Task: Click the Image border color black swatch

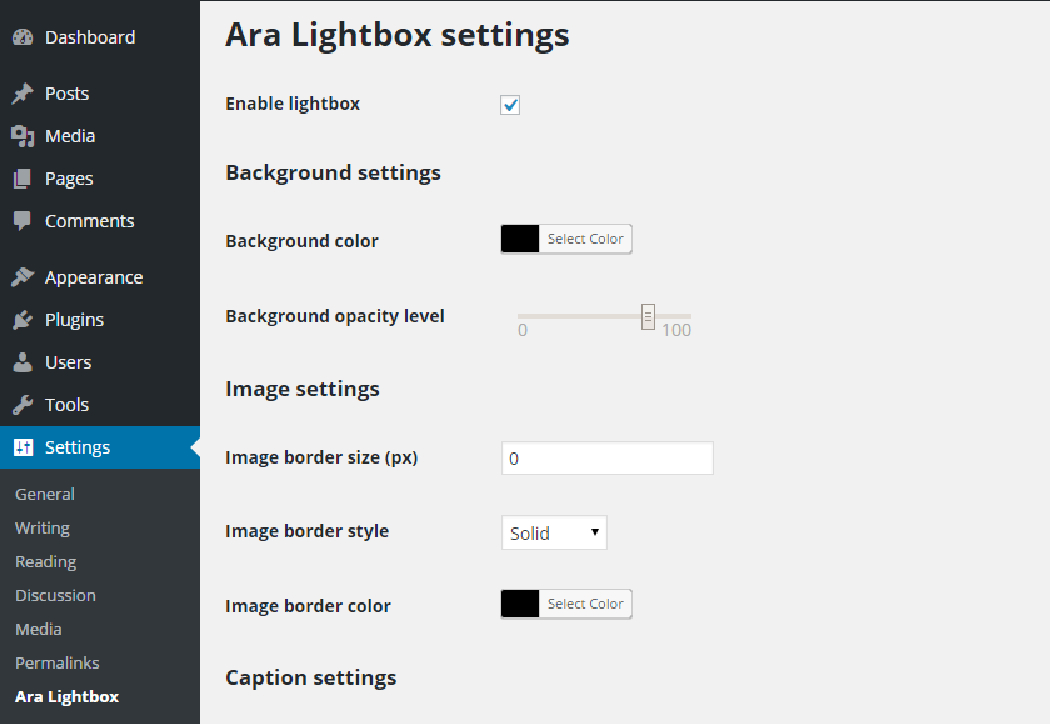Action: coord(520,604)
